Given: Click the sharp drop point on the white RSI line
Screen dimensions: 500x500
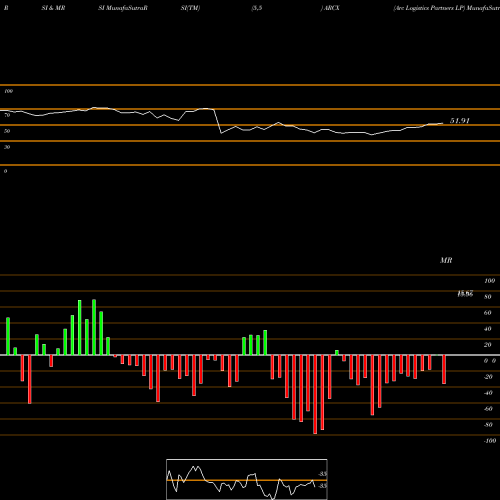Looking at the screenshot, I should [x=221, y=133].
